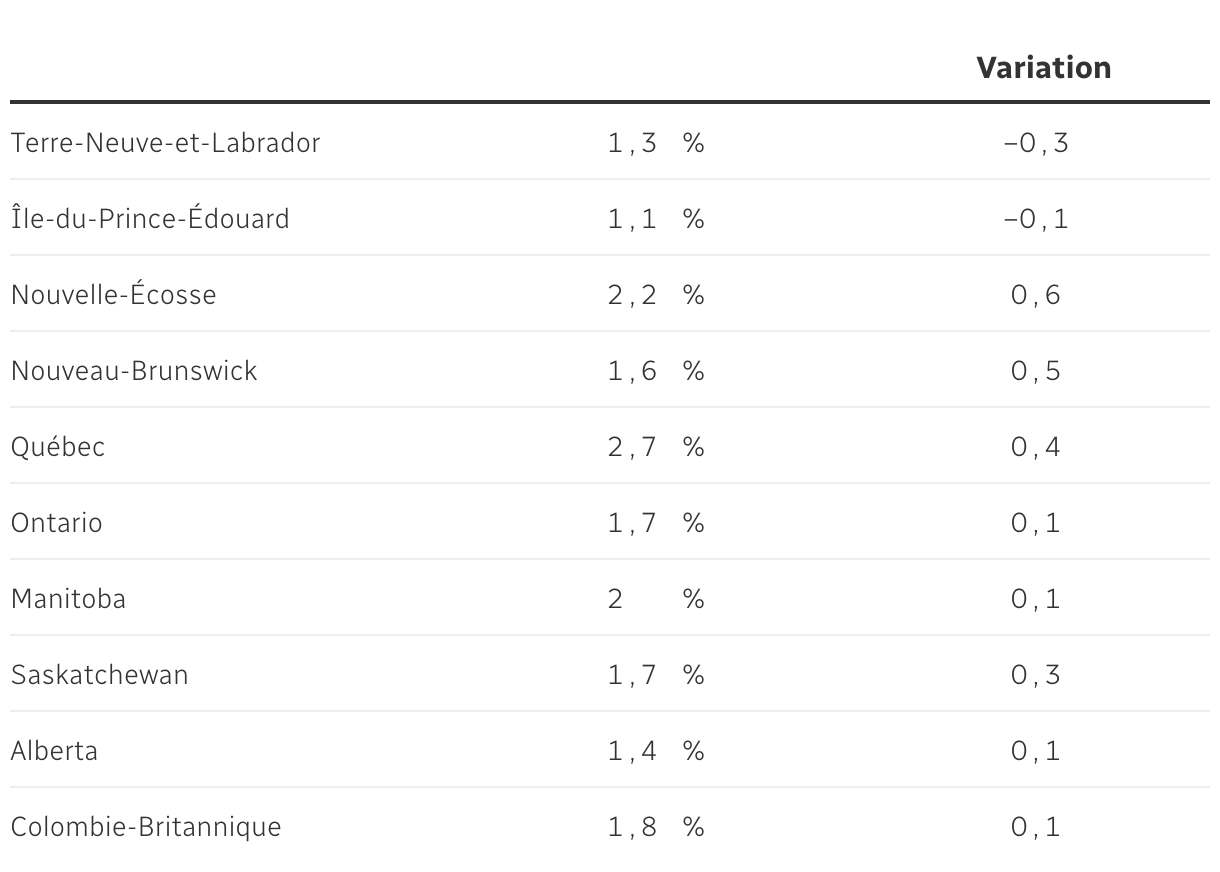The image size is (1220, 872).
Task: Click Île-du-Prince-Édouard province name
Action: click(x=150, y=217)
